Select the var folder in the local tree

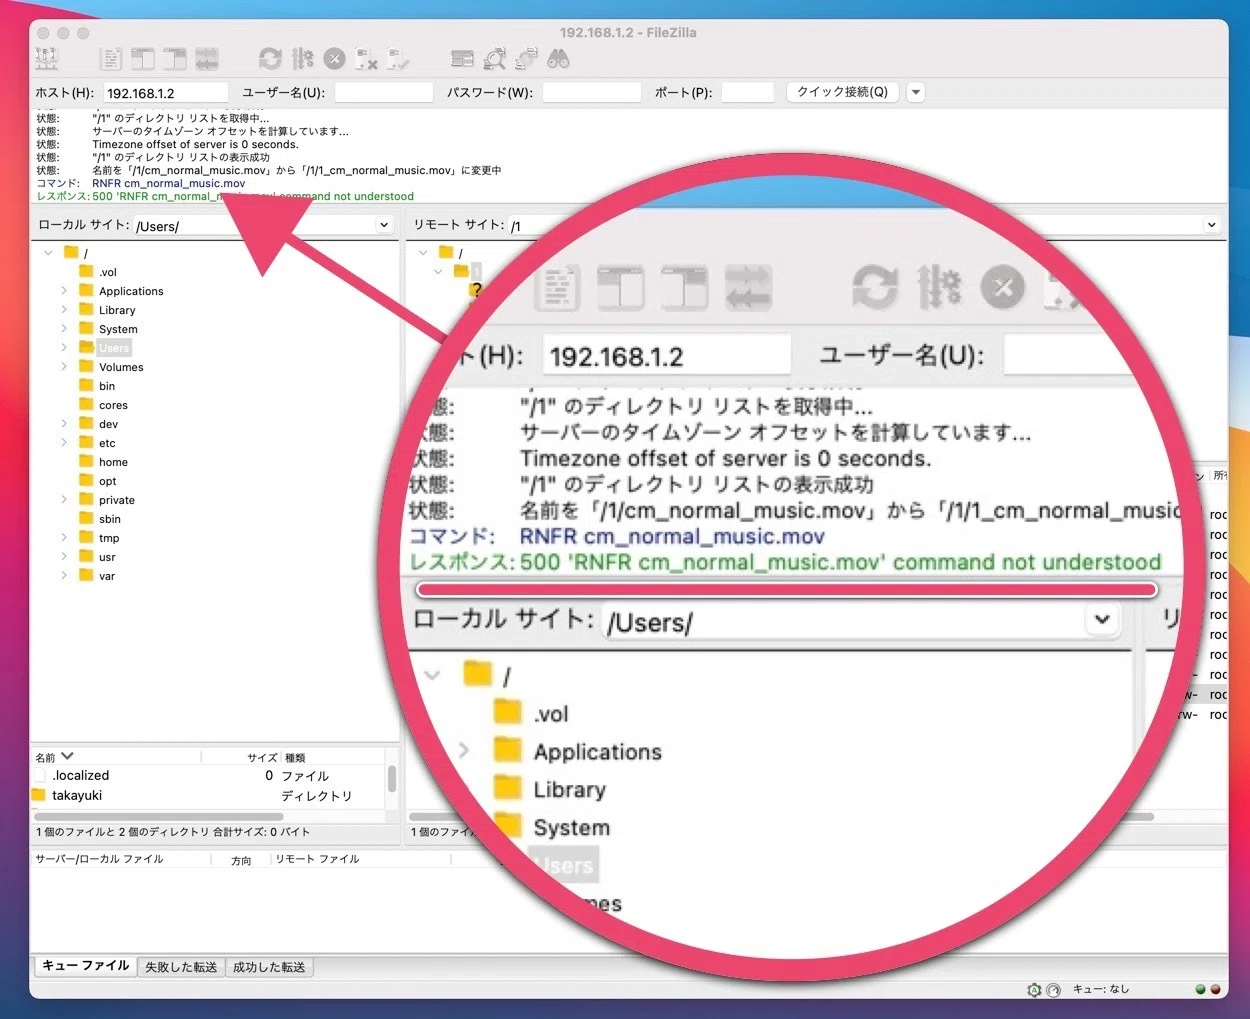(107, 576)
